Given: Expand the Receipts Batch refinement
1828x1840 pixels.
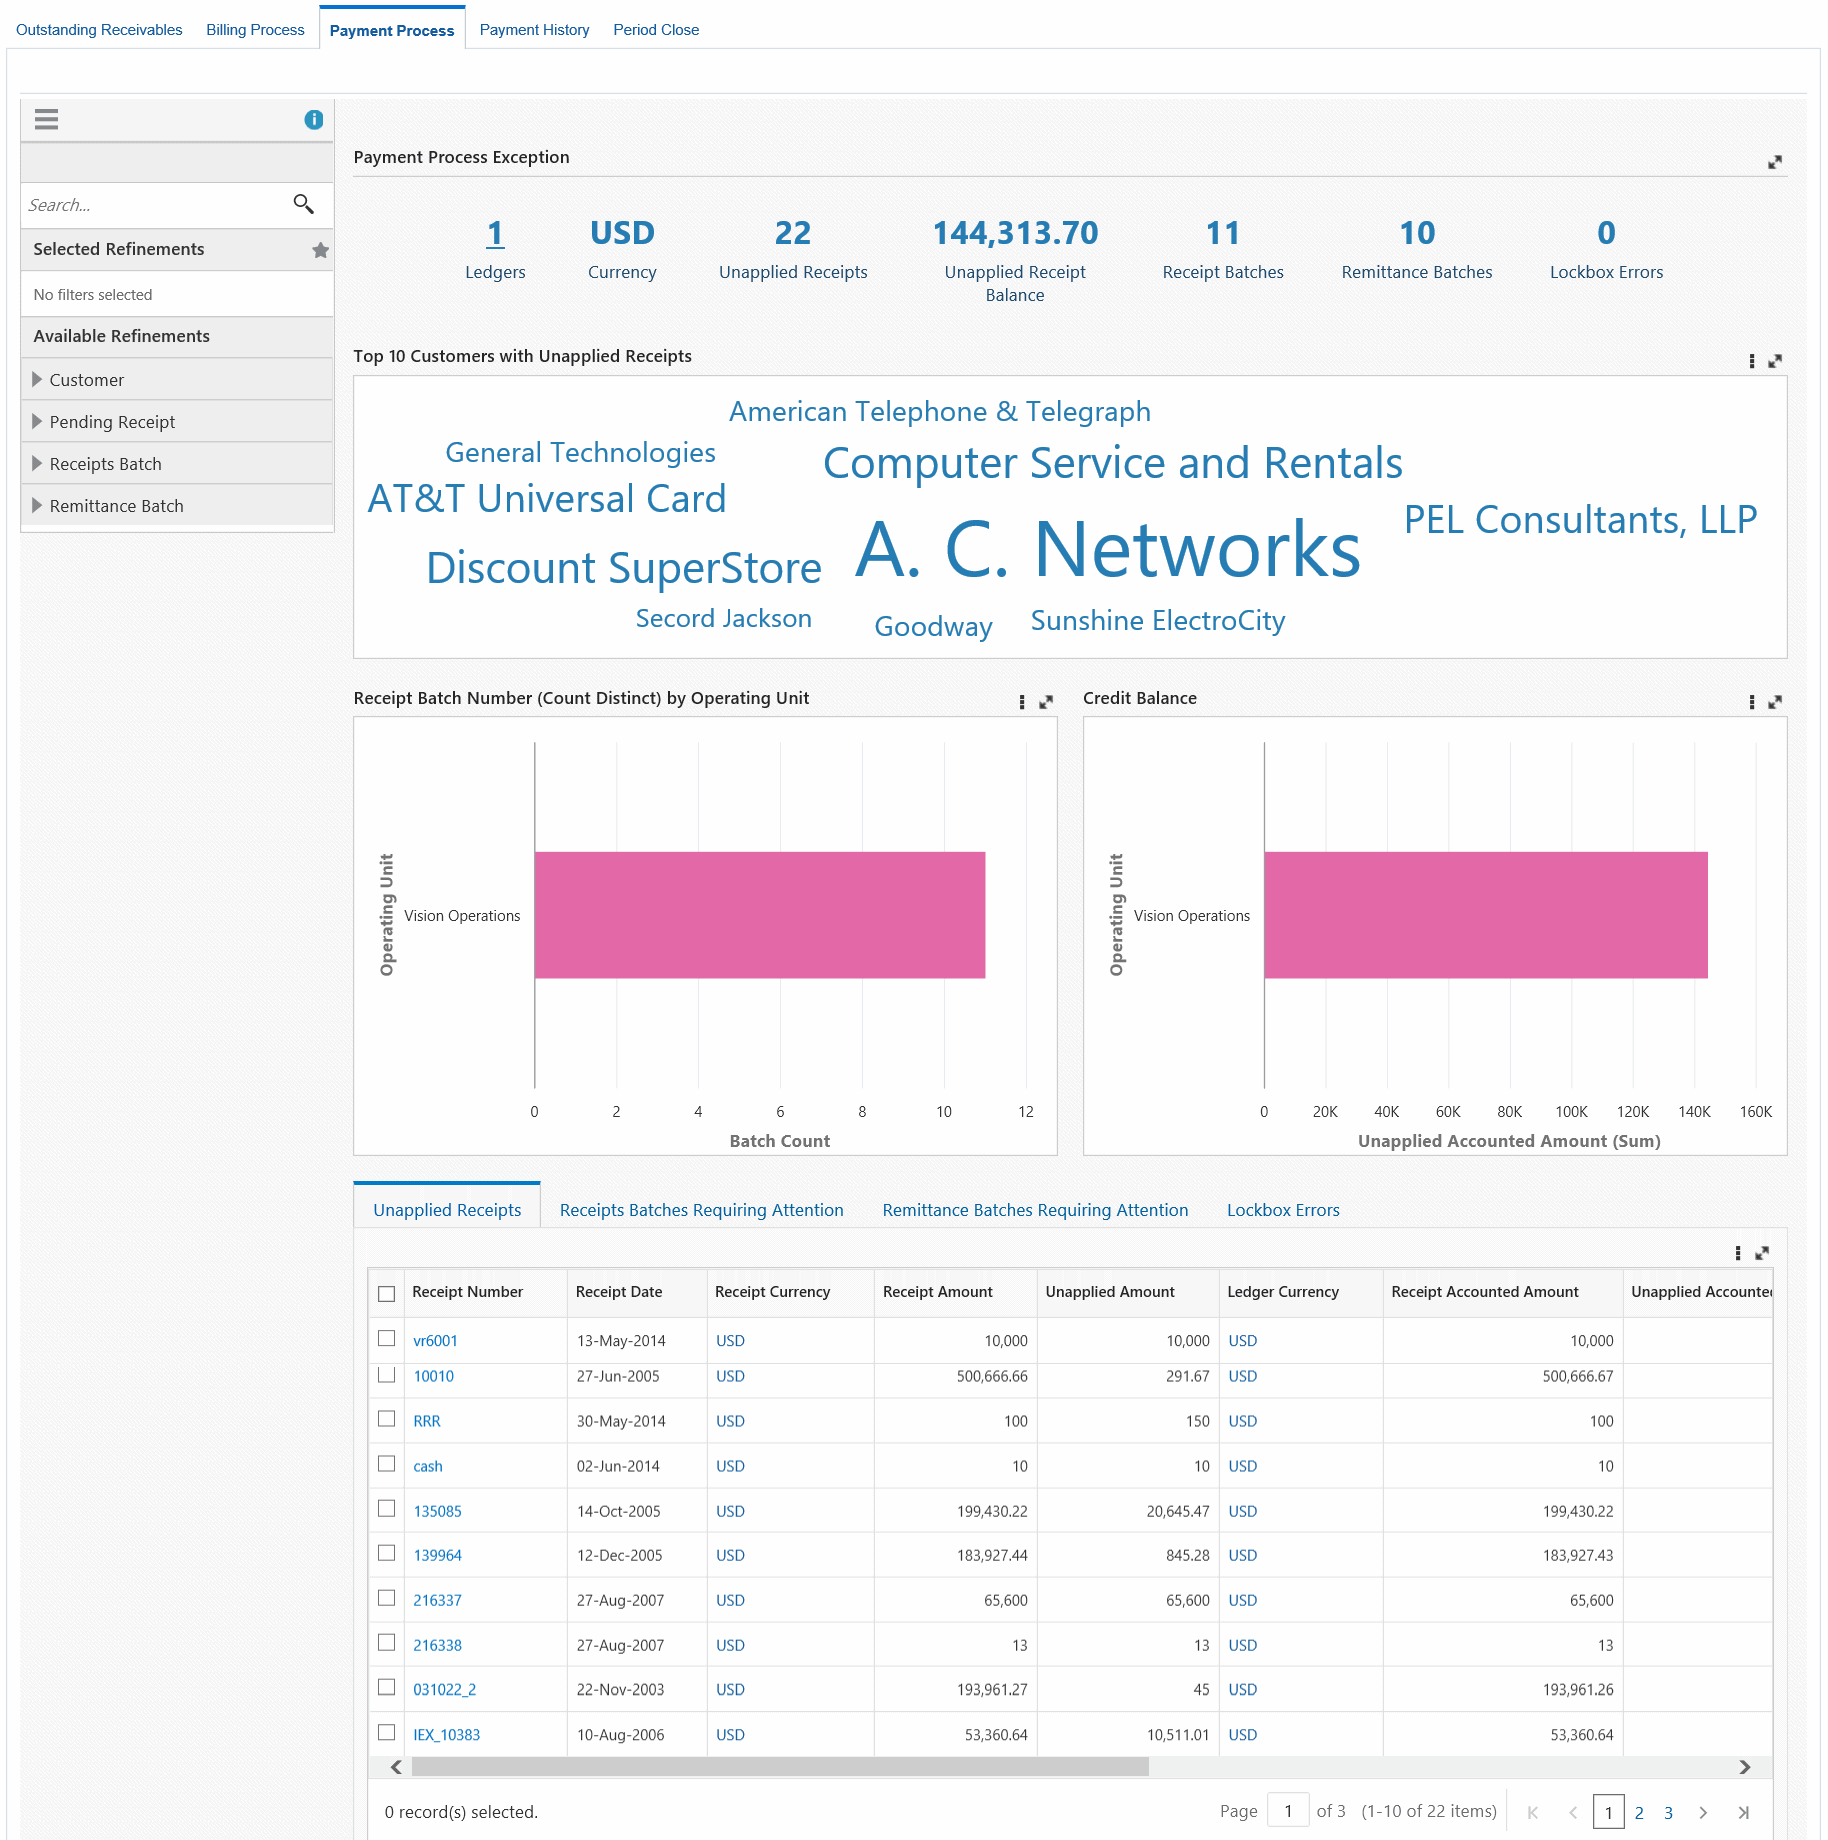Looking at the screenshot, I should 37,463.
